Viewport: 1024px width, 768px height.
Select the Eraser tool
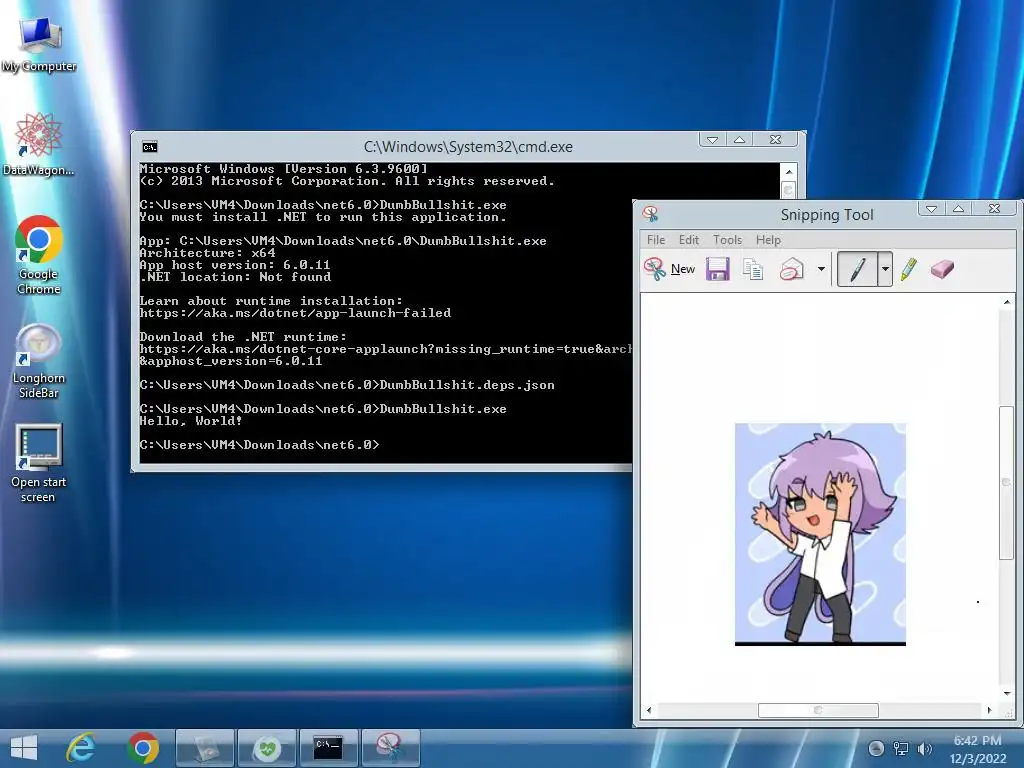tap(942, 268)
